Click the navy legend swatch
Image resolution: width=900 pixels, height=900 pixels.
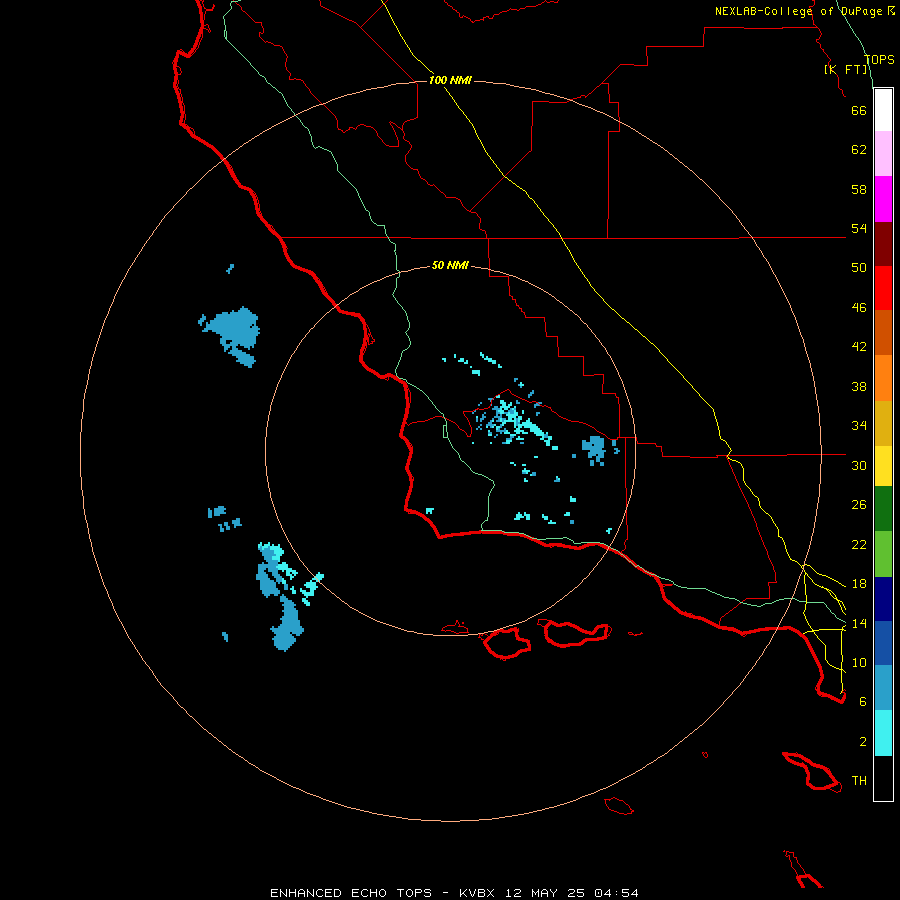coord(883,599)
